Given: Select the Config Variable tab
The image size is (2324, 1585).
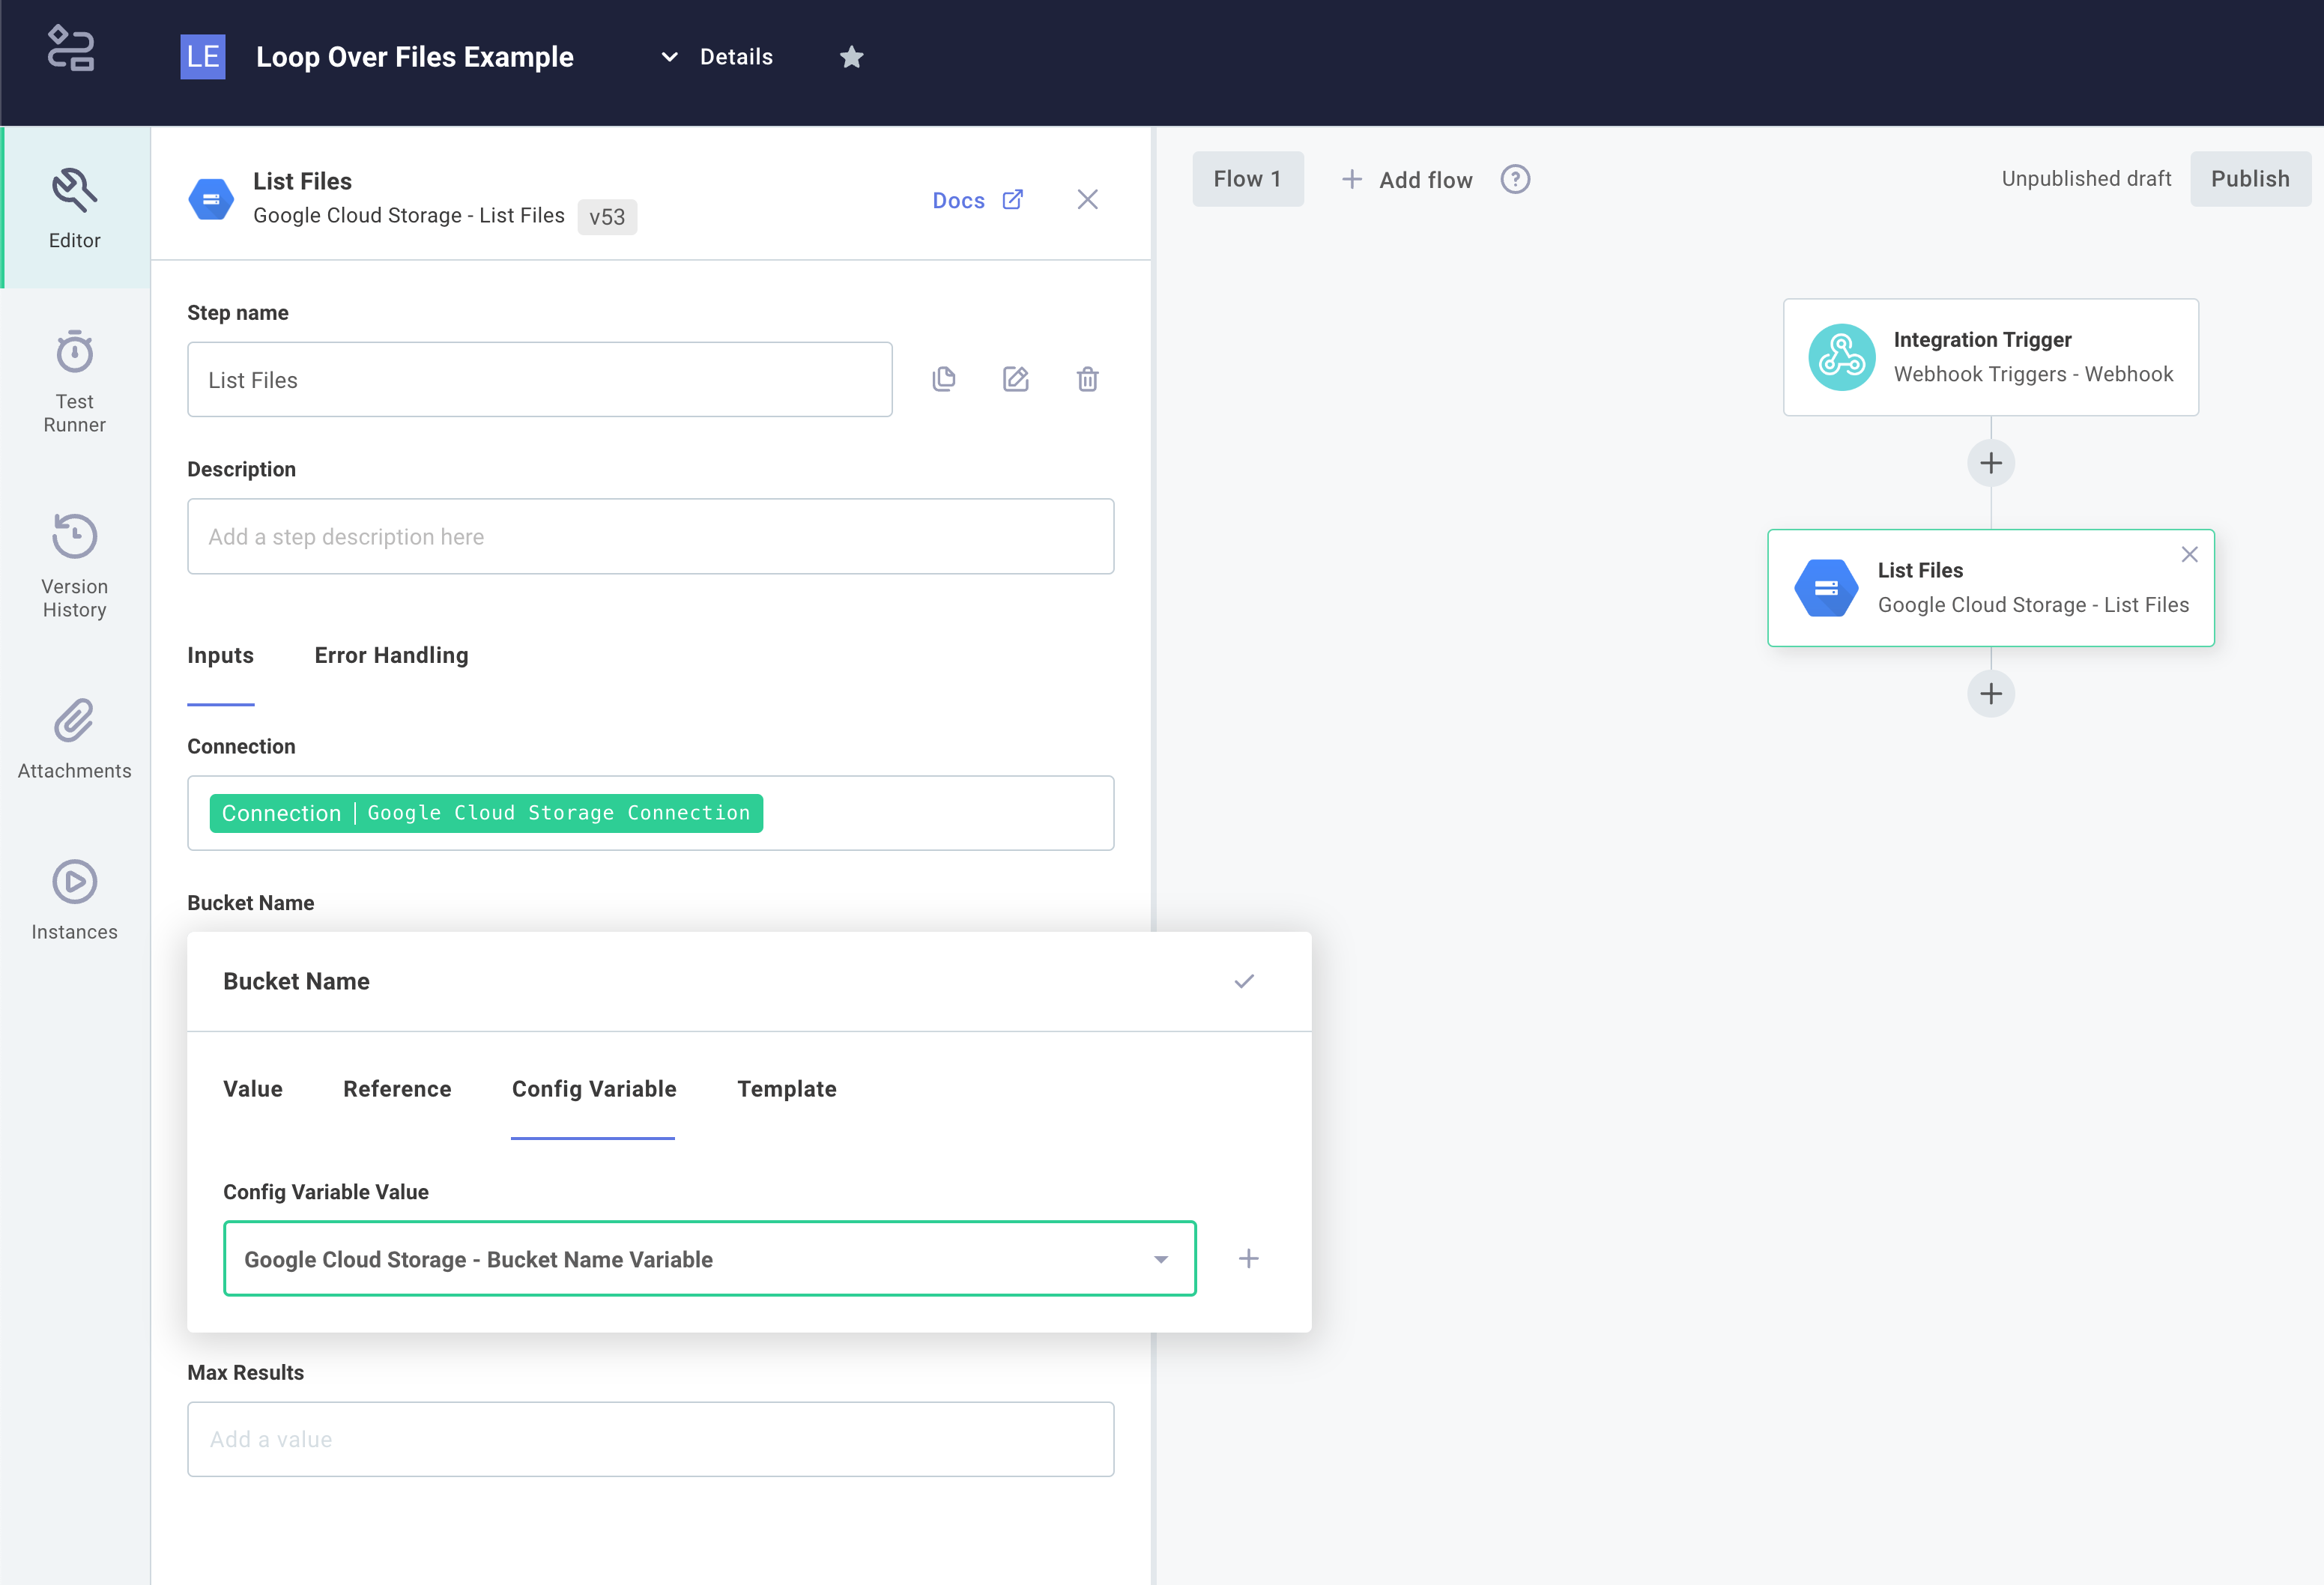Looking at the screenshot, I should tap(594, 1088).
